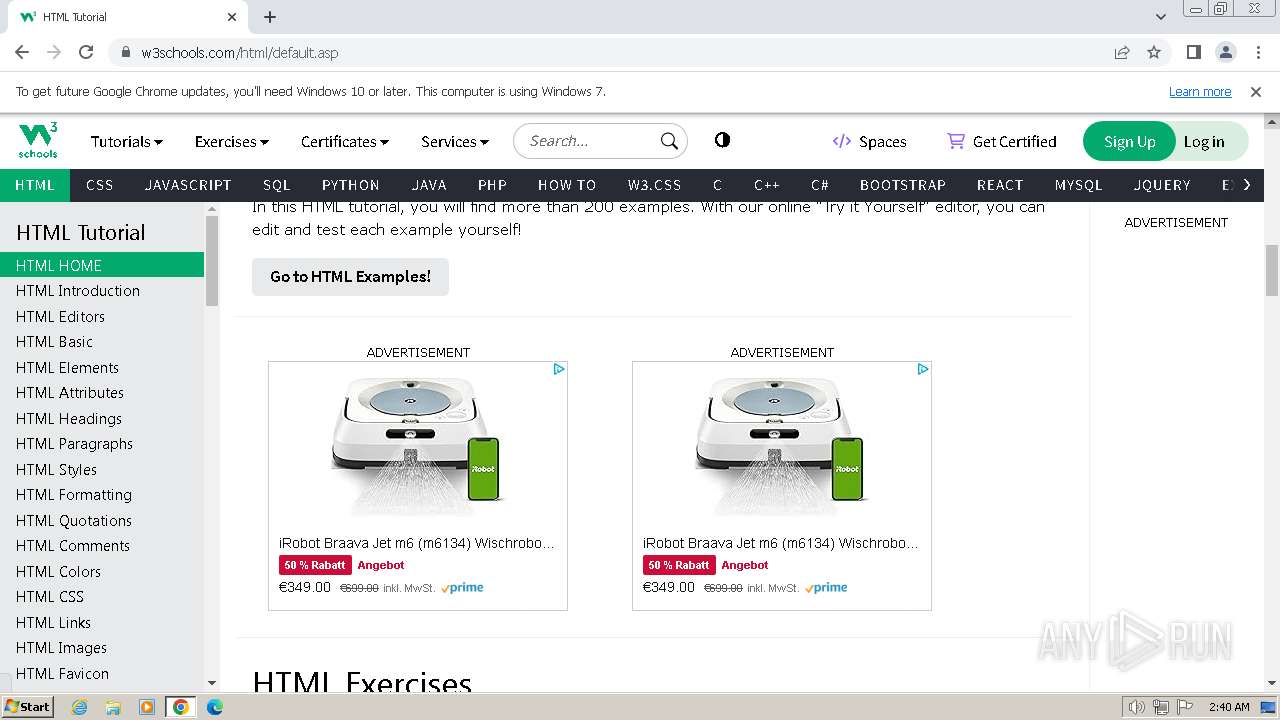Select the JQUERY topnav item
Image resolution: width=1280 pixels, height=720 pixels.
pos(1162,185)
